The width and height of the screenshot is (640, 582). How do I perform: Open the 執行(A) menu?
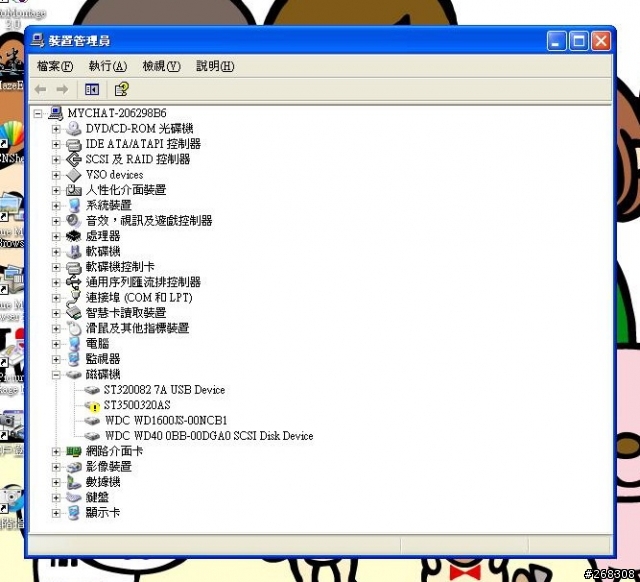108,66
